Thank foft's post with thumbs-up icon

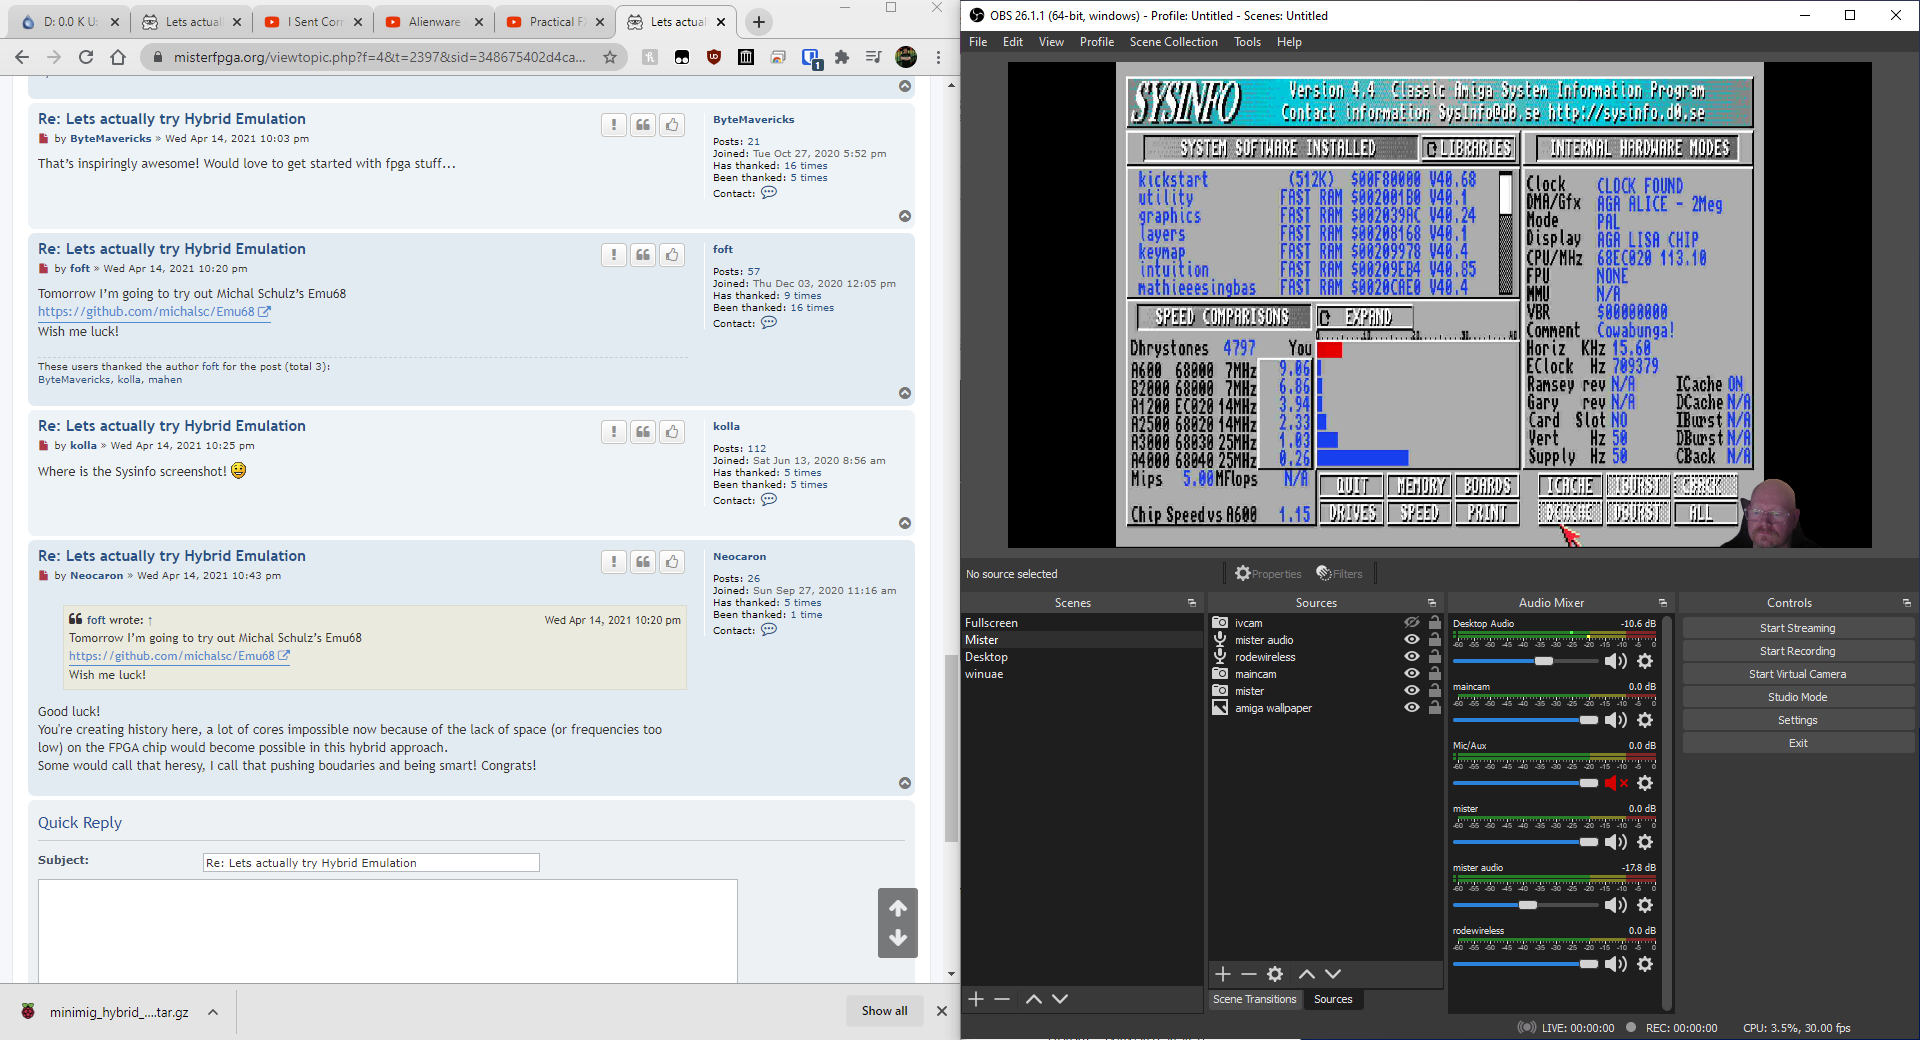point(672,255)
